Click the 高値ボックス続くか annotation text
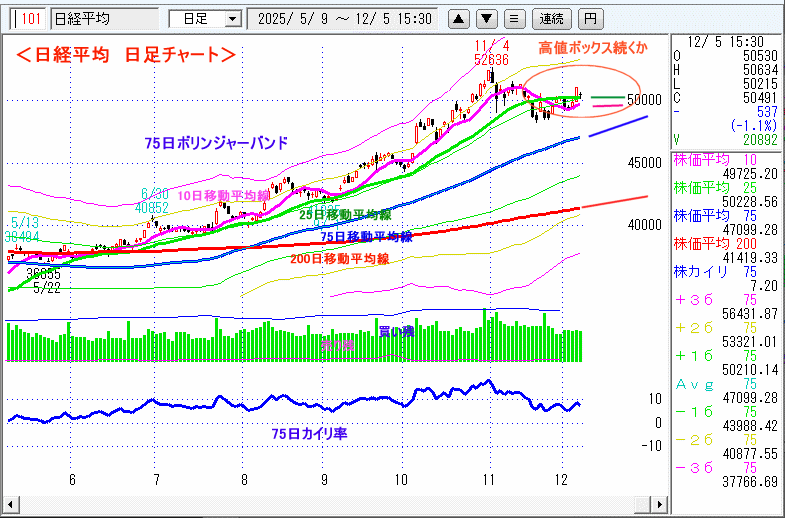 (593, 48)
